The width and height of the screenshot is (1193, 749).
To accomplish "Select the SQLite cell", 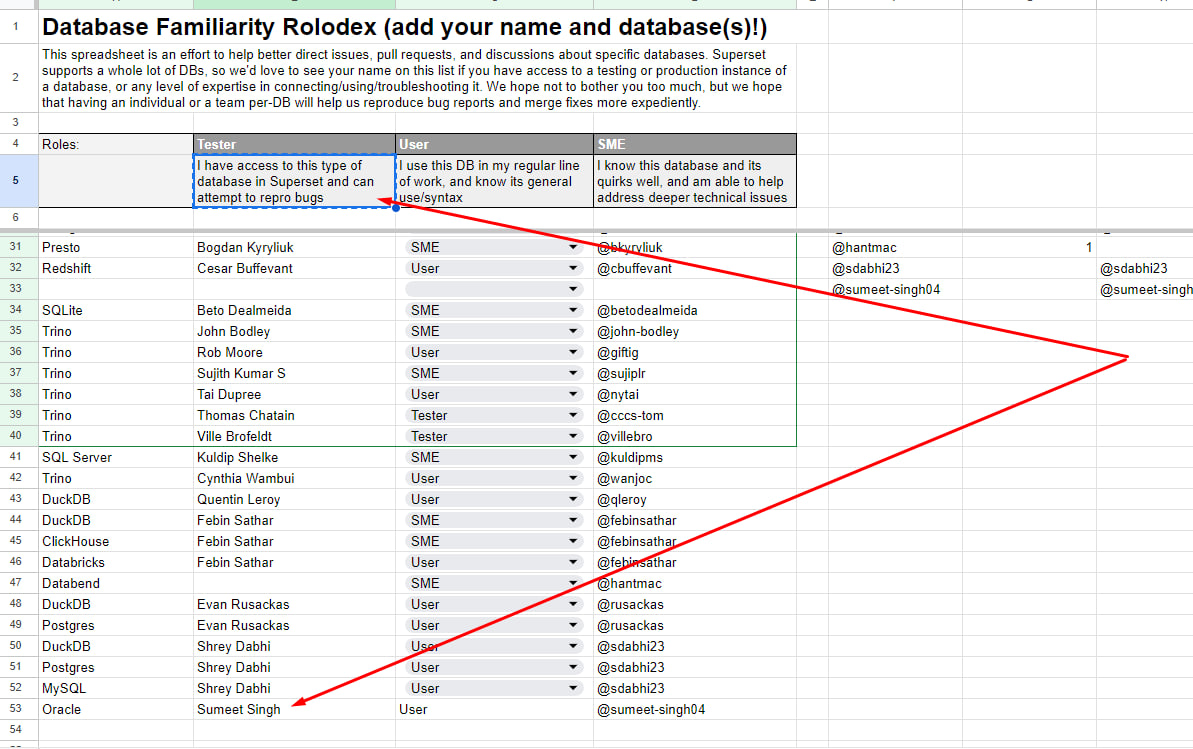I will click(116, 310).
